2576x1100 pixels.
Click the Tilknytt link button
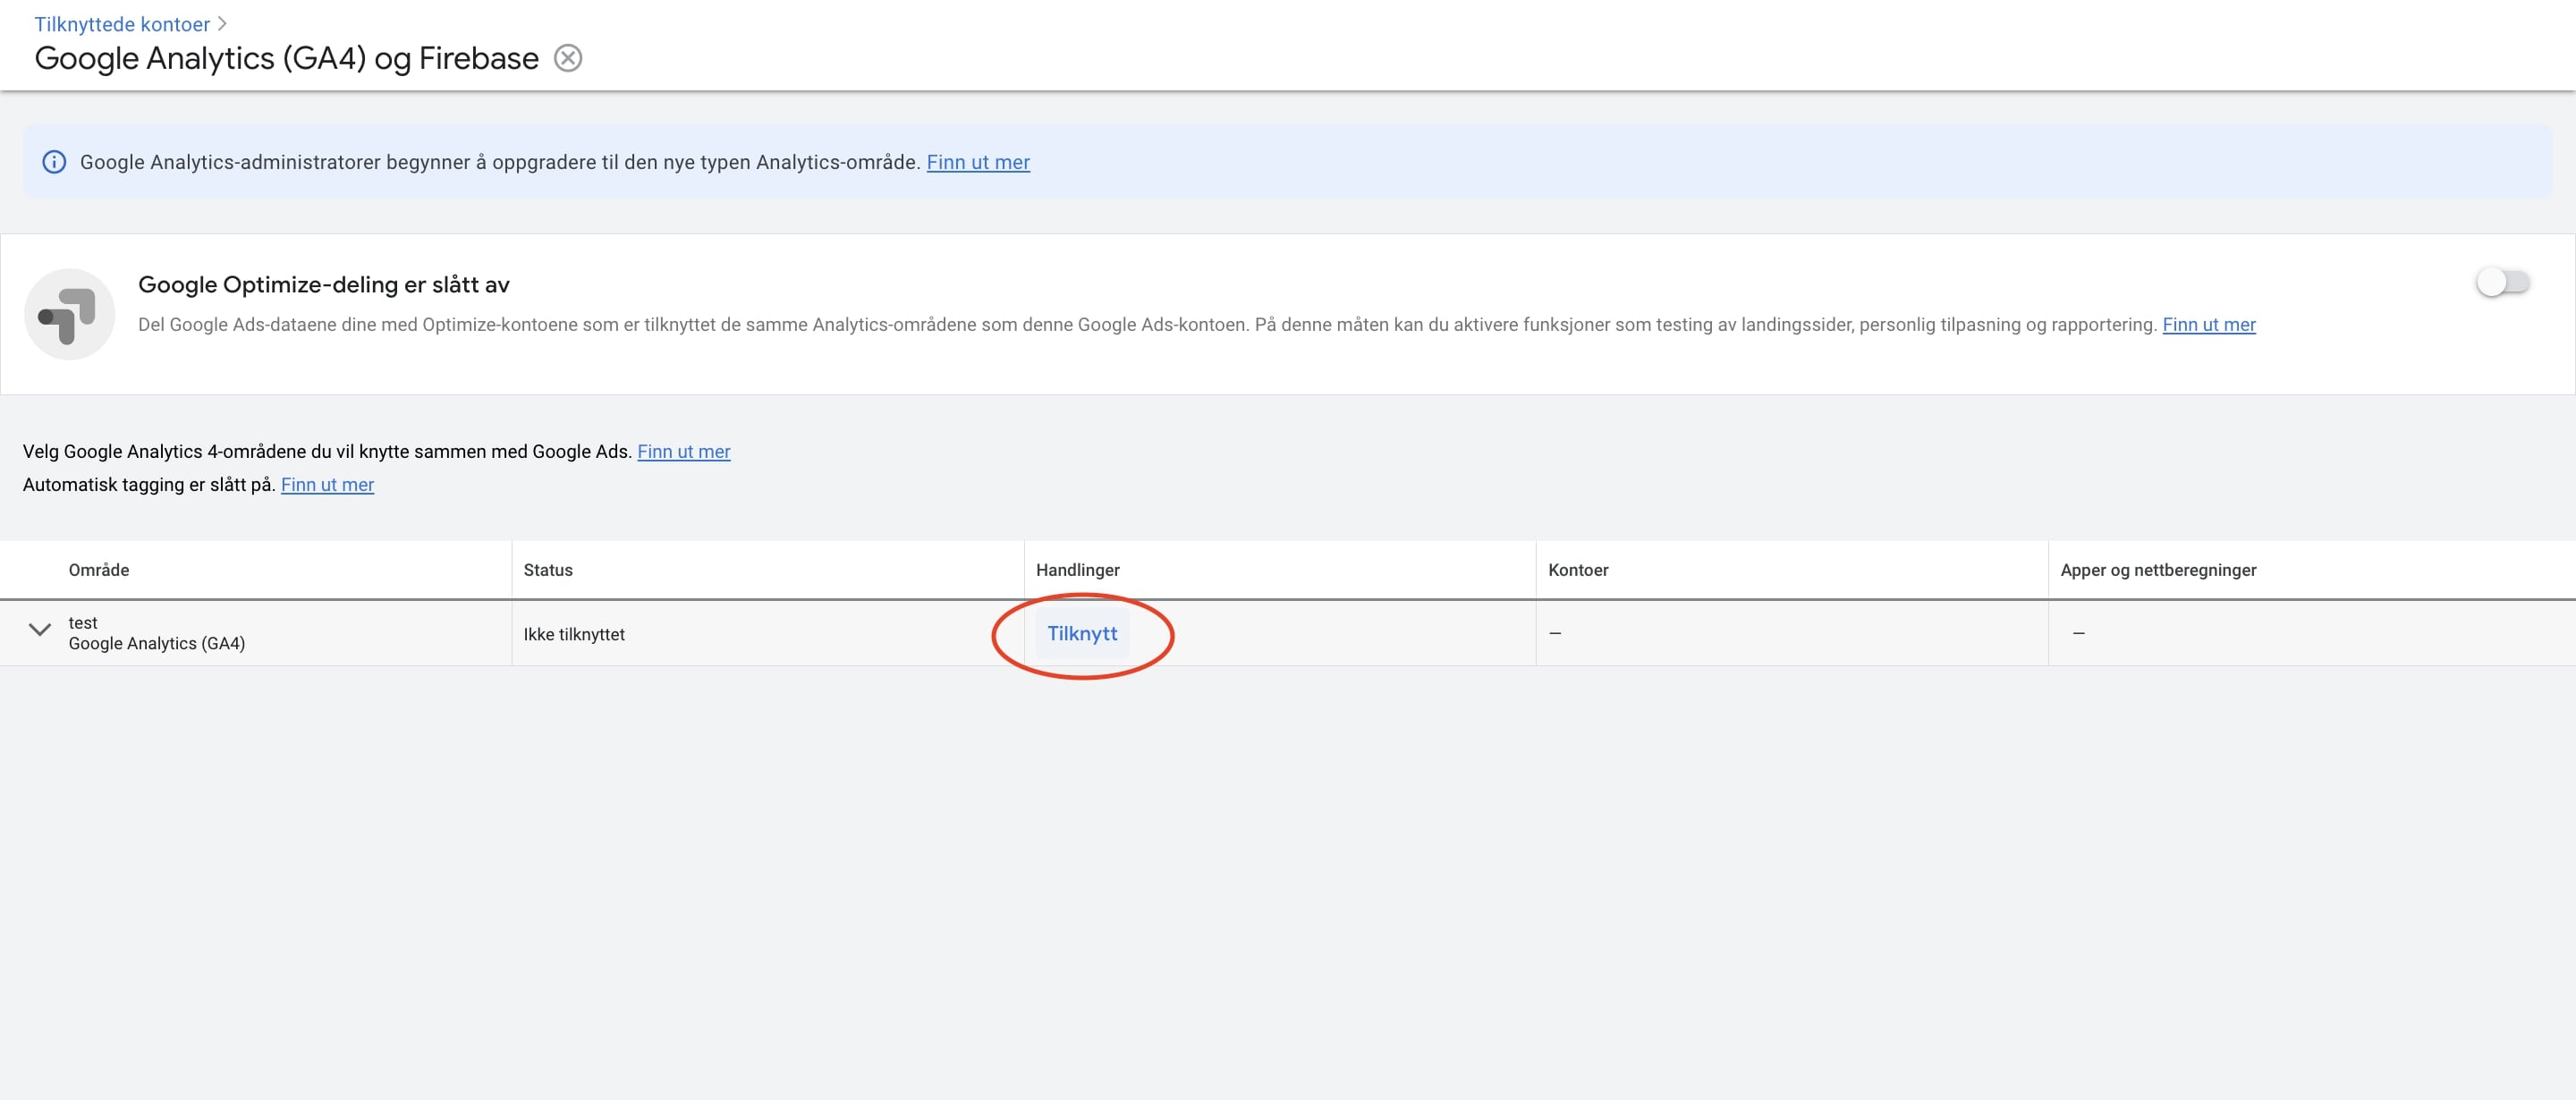point(1082,634)
